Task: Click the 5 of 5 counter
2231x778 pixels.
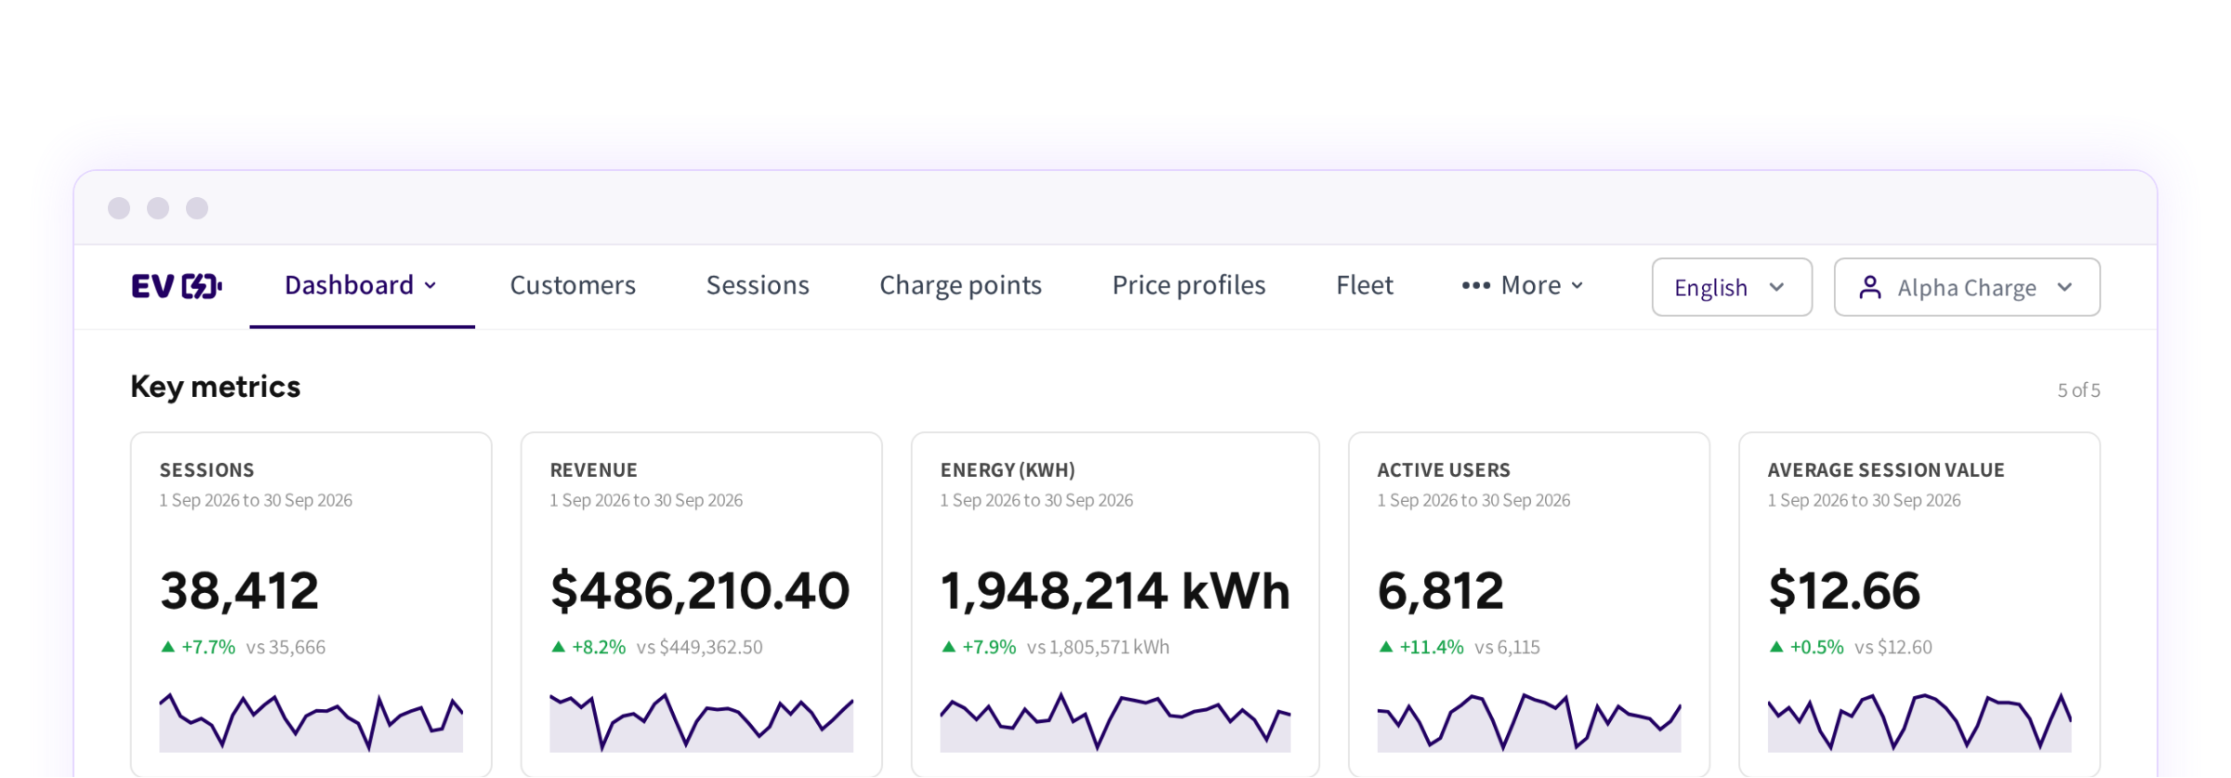Action: tap(2078, 390)
